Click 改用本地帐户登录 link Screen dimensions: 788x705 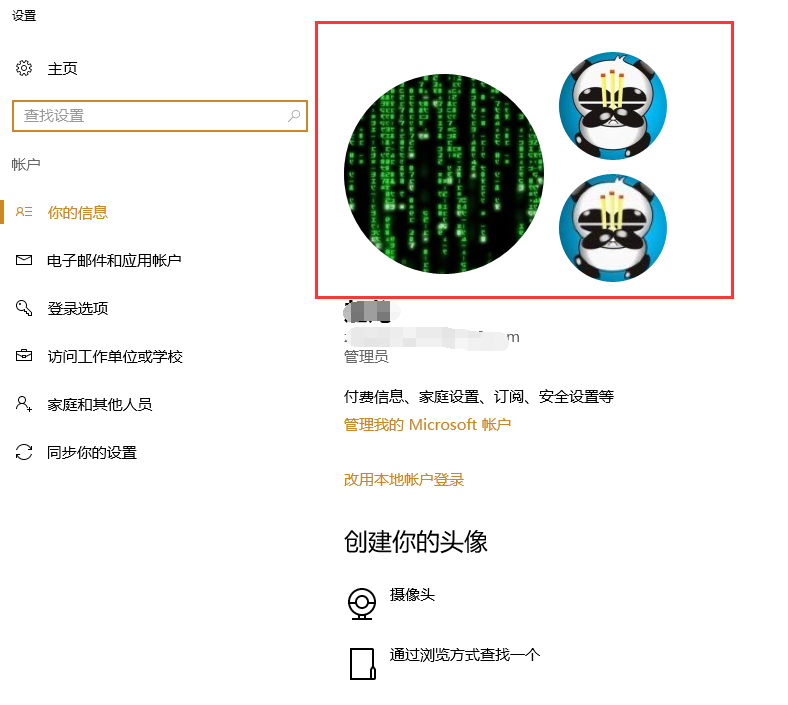404,479
